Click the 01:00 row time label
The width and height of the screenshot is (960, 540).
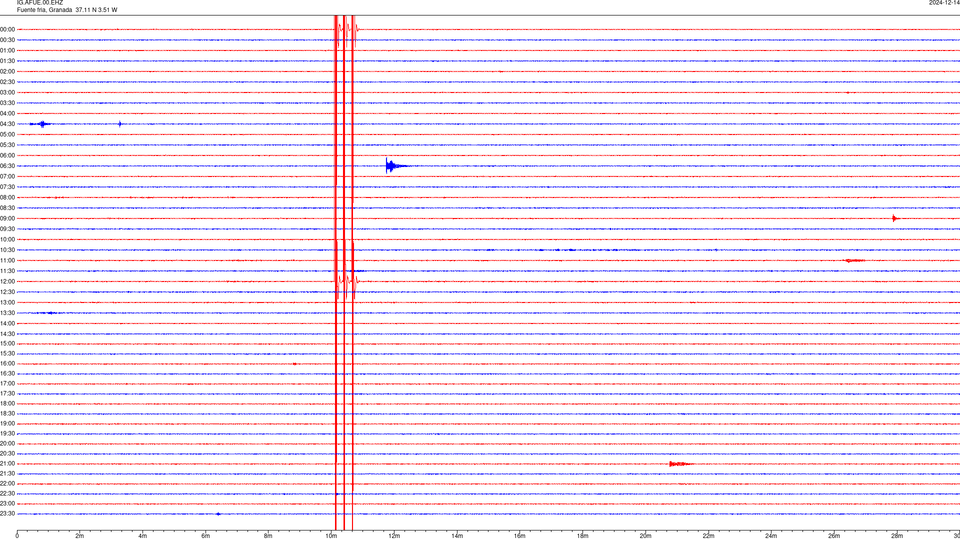[x=7, y=50]
